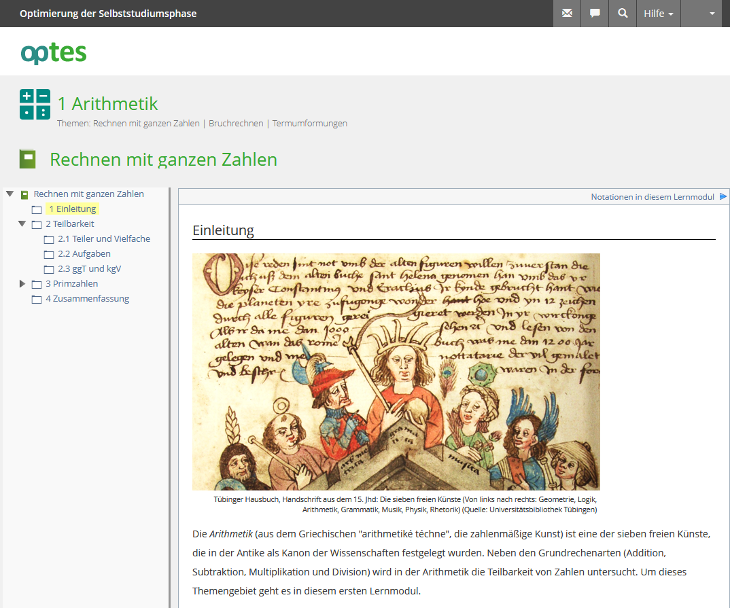Image resolution: width=730 pixels, height=608 pixels.
Task: Click the search magnifier icon
Action: pos(623,14)
